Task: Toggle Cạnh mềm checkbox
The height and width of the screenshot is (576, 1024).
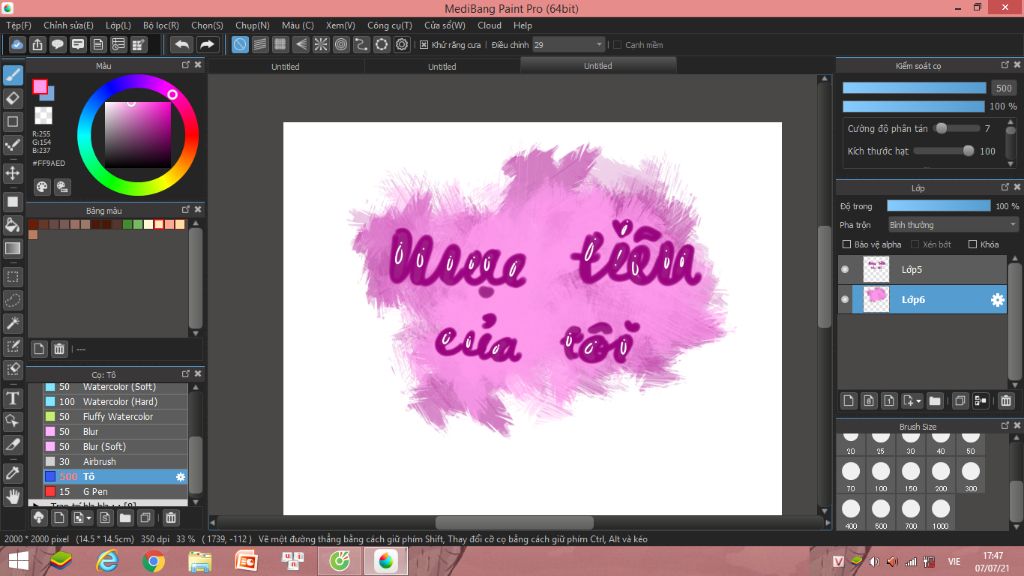Action: point(617,44)
